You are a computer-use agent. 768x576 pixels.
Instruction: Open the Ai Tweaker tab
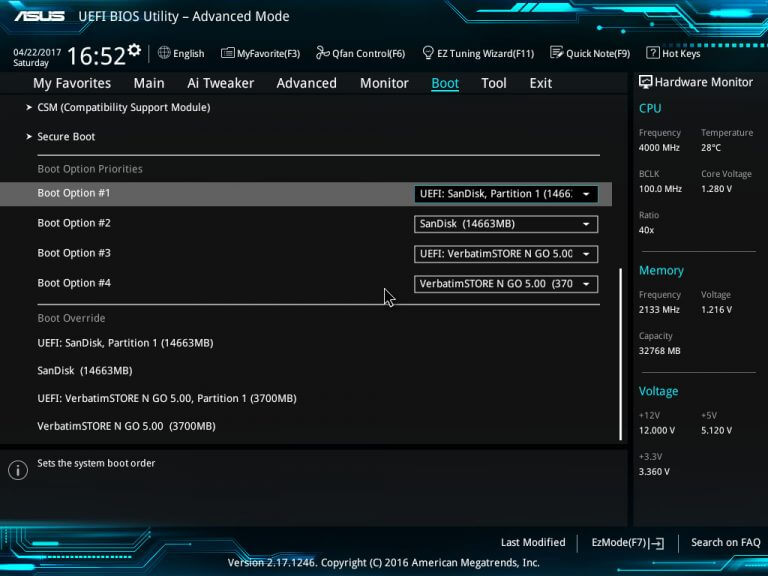point(220,83)
